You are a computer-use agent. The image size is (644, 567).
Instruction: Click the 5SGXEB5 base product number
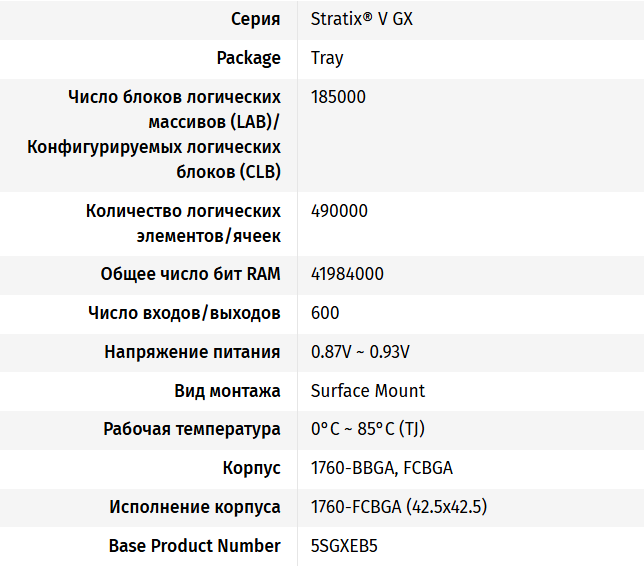(x=344, y=546)
